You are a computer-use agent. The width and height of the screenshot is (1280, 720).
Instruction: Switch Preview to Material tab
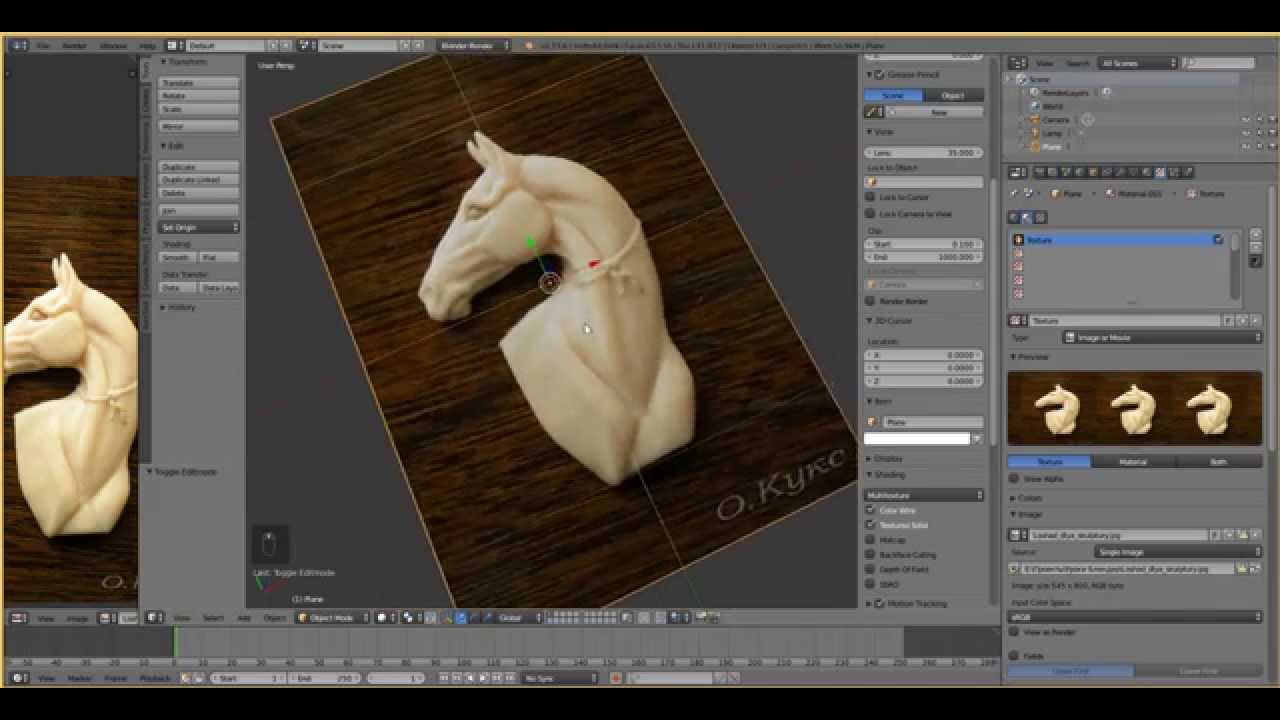click(x=1133, y=462)
